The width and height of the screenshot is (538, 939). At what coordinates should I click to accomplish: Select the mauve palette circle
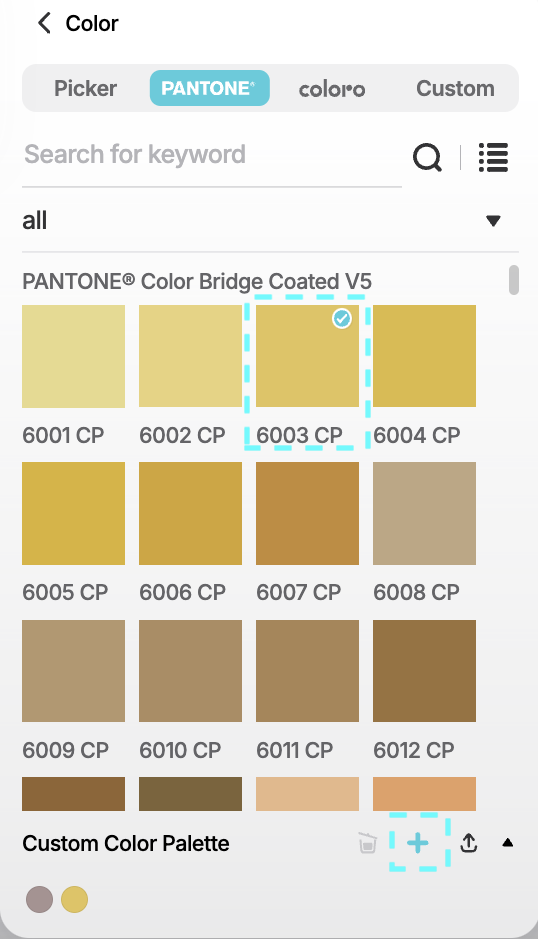pos(40,899)
